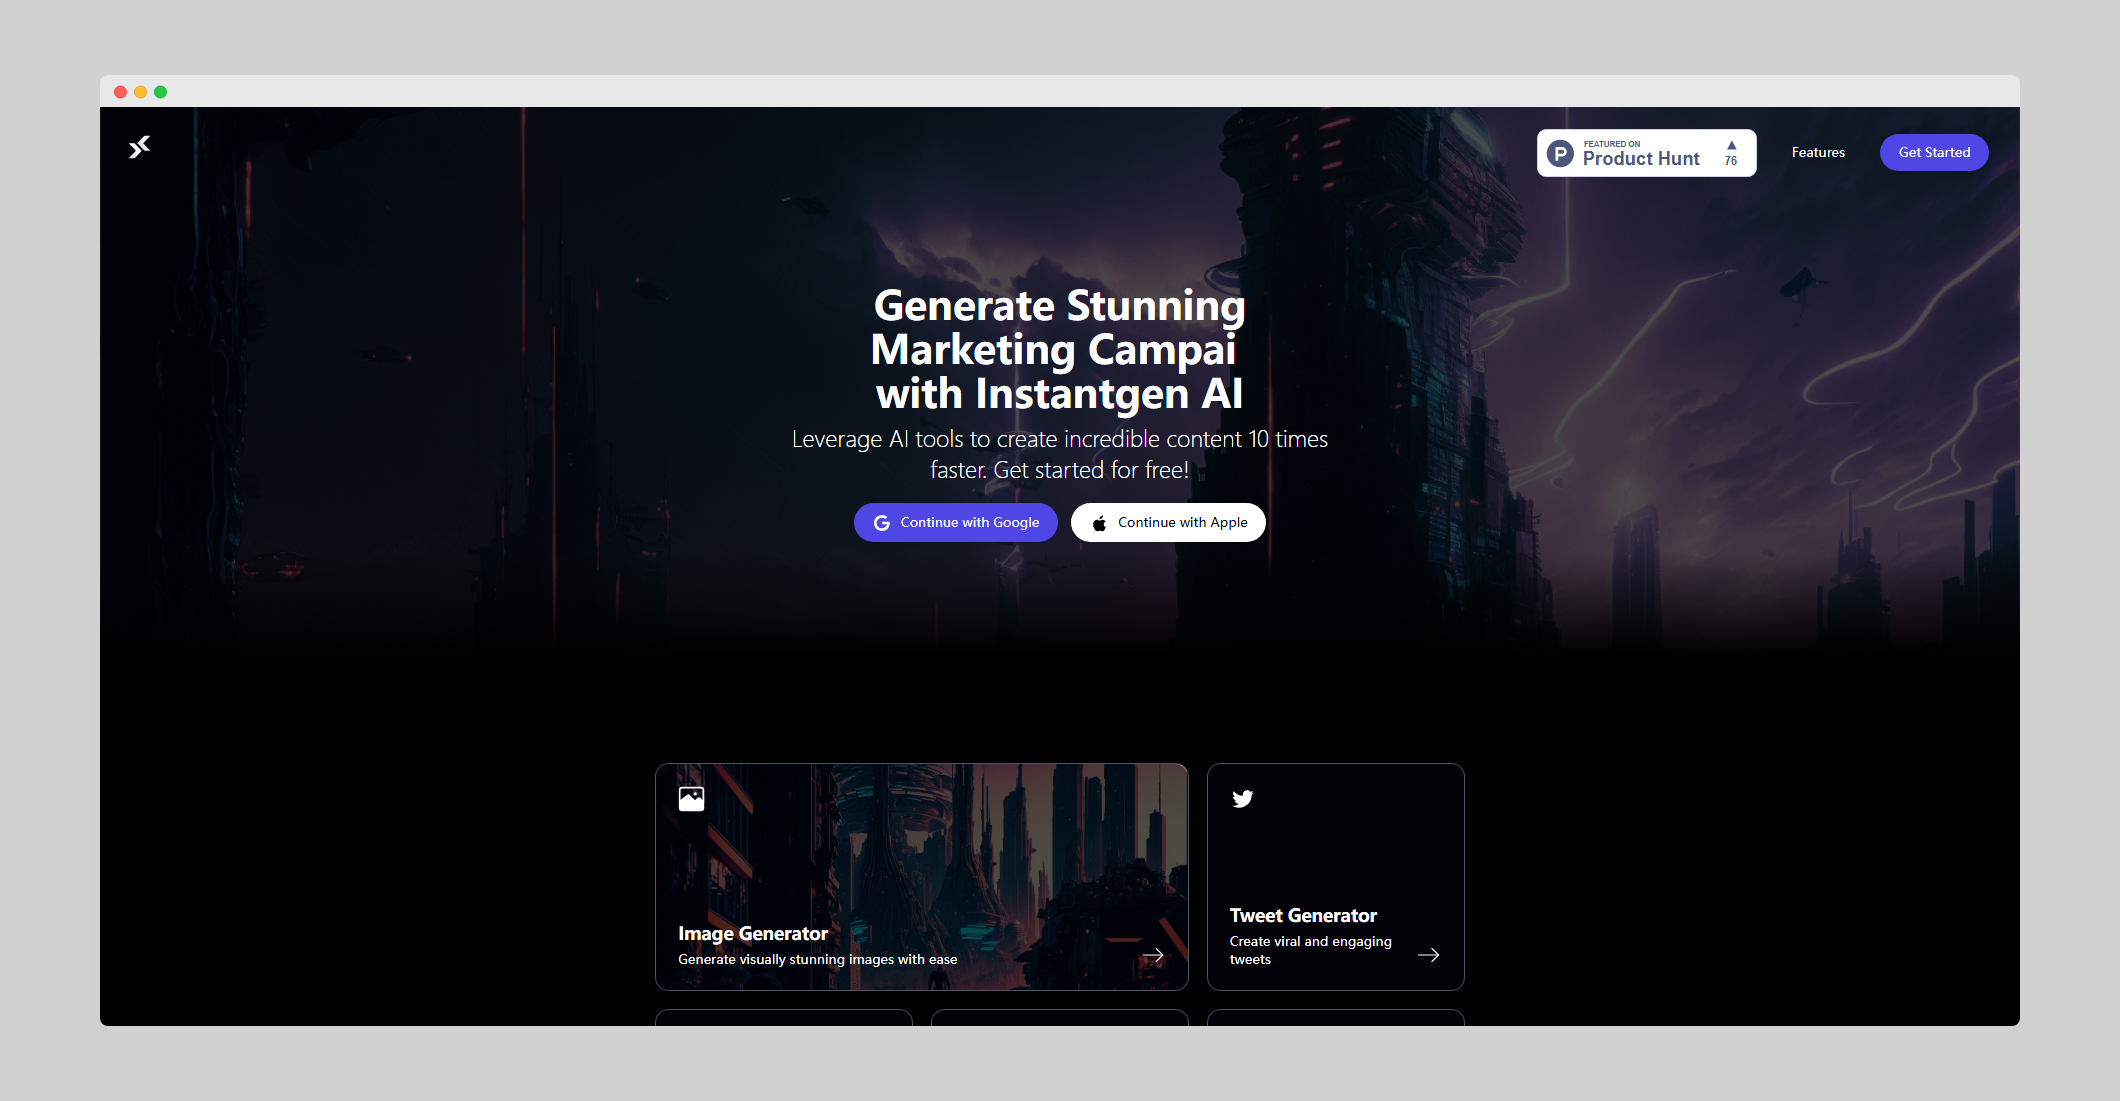Click the arrow on Tweet Generator card
This screenshot has width=2120, height=1101.
pos(1428,955)
